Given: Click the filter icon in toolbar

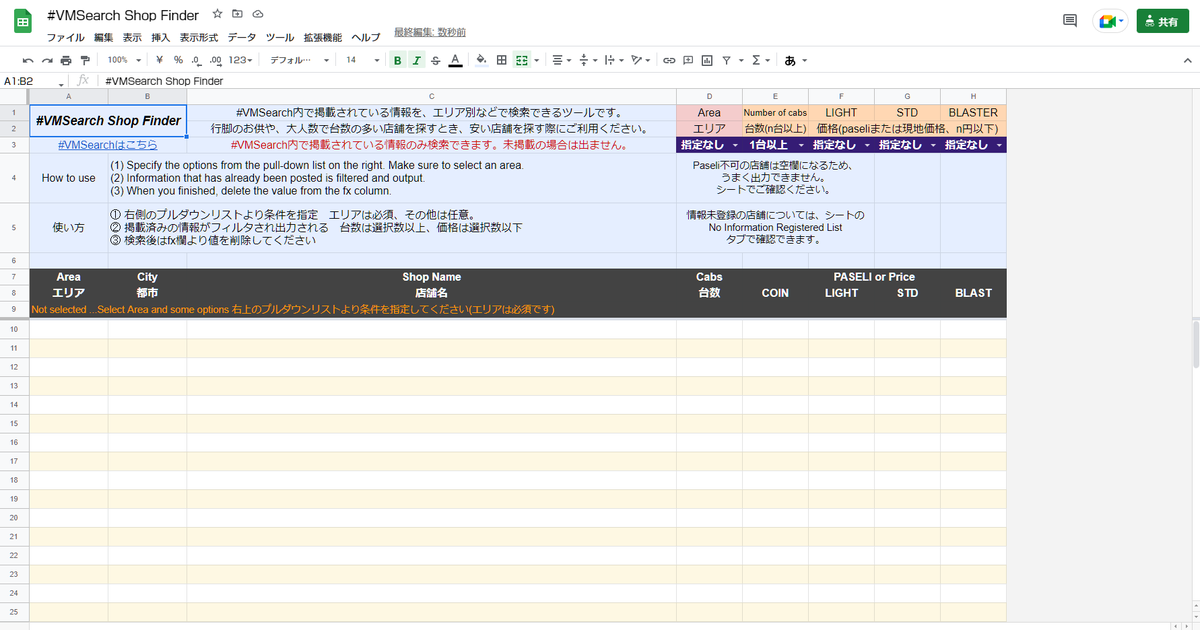Looking at the screenshot, I should [x=726, y=60].
